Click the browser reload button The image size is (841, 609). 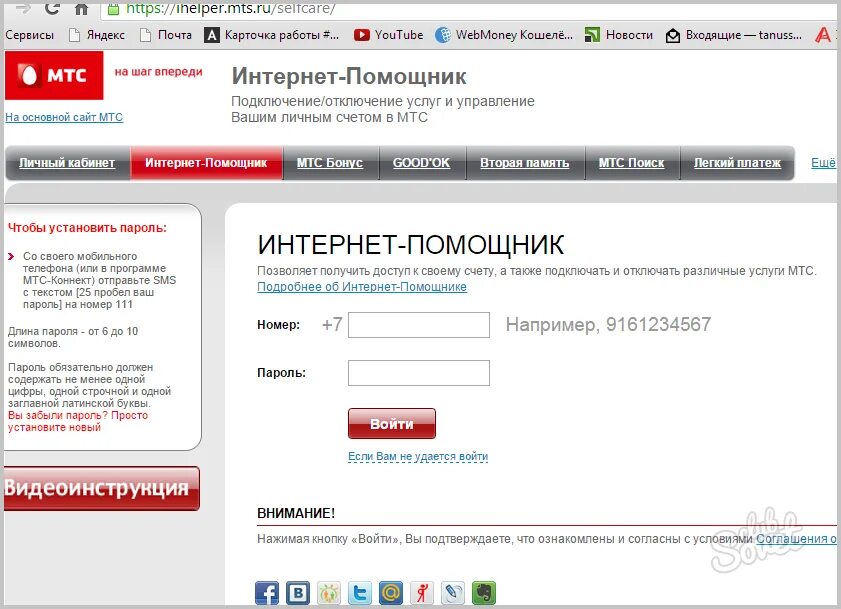coord(52,8)
